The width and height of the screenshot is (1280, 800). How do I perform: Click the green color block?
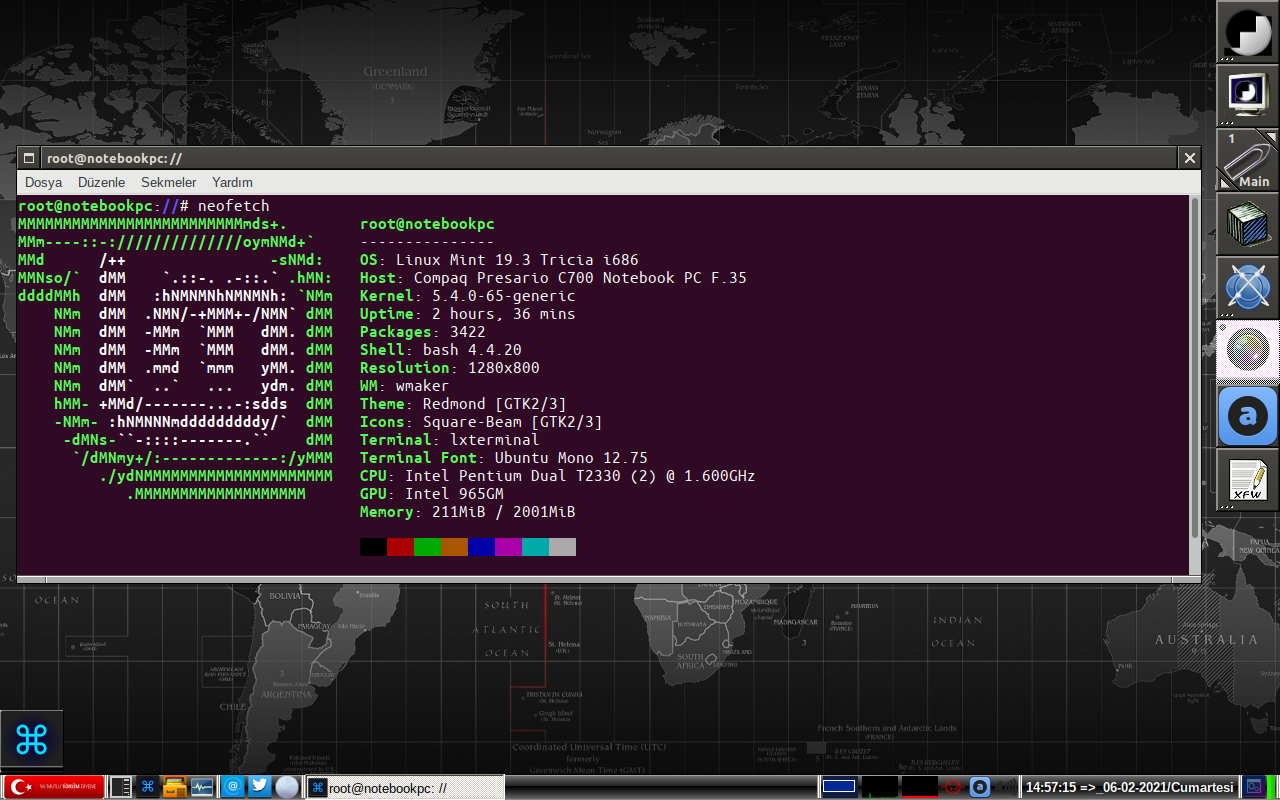pos(427,547)
